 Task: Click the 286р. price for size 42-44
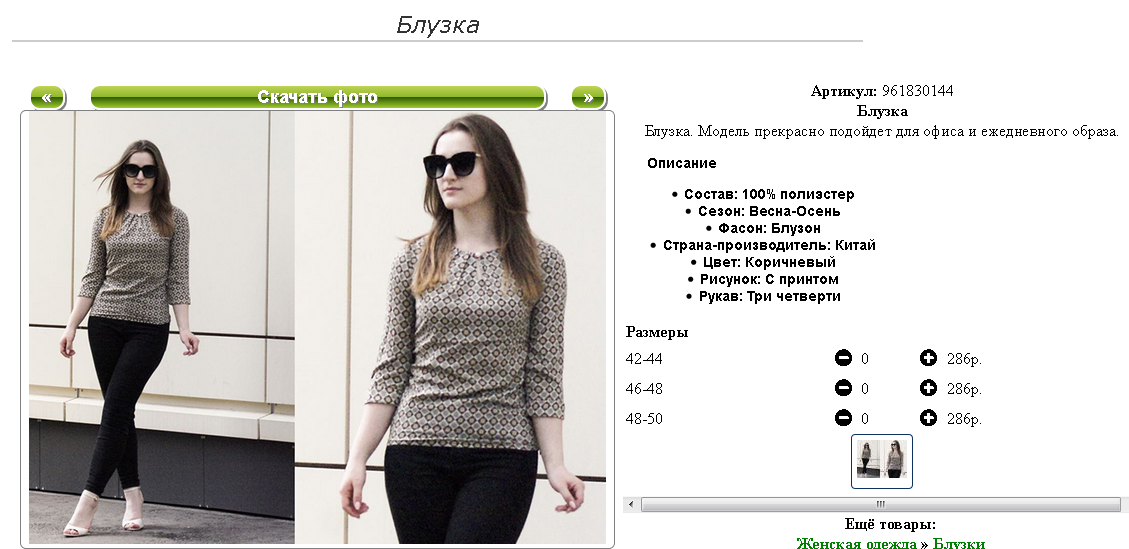tap(964, 359)
